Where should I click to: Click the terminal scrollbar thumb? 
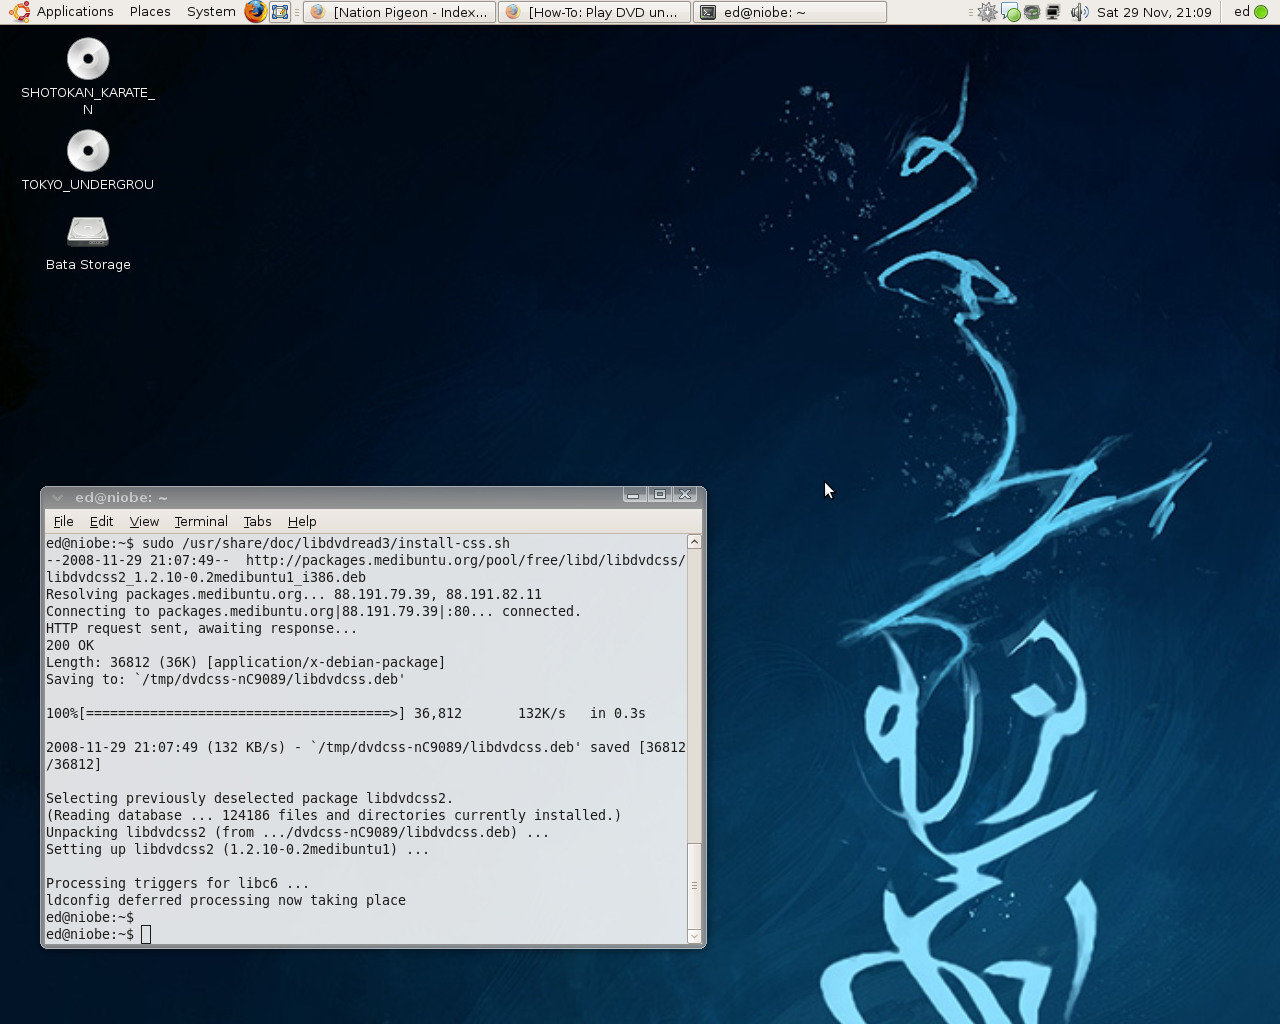point(694,885)
